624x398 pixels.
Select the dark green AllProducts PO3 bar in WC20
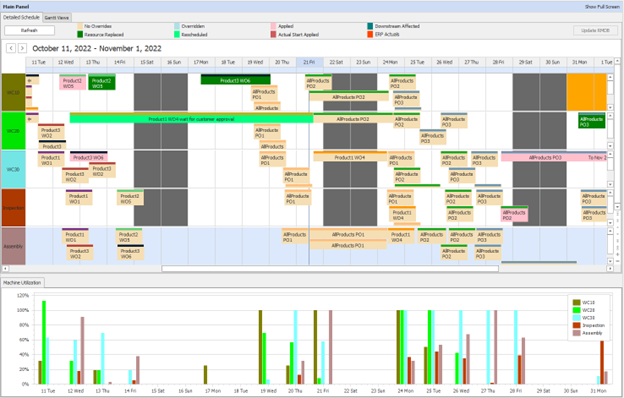coord(592,121)
